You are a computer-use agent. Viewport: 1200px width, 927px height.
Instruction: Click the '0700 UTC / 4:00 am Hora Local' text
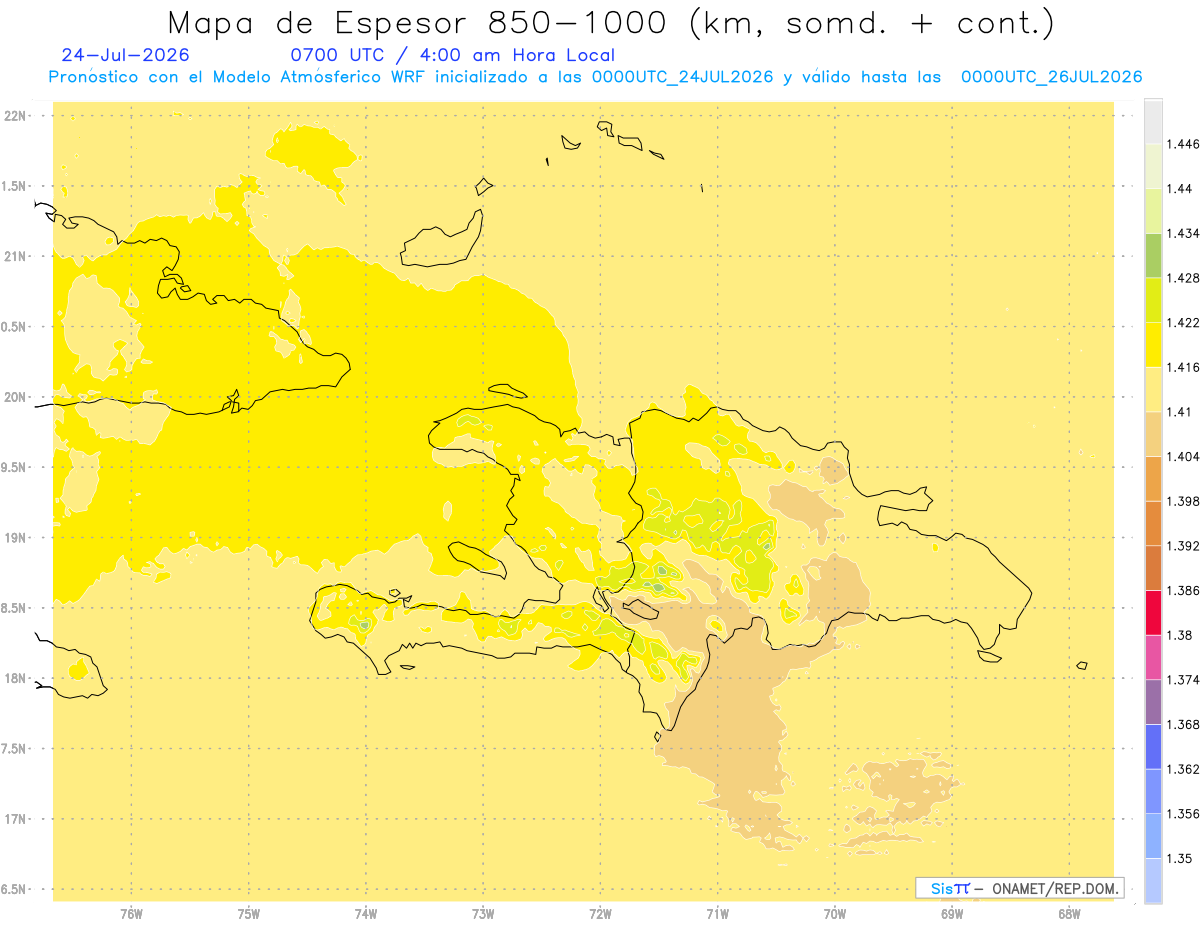pyautogui.click(x=452, y=55)
